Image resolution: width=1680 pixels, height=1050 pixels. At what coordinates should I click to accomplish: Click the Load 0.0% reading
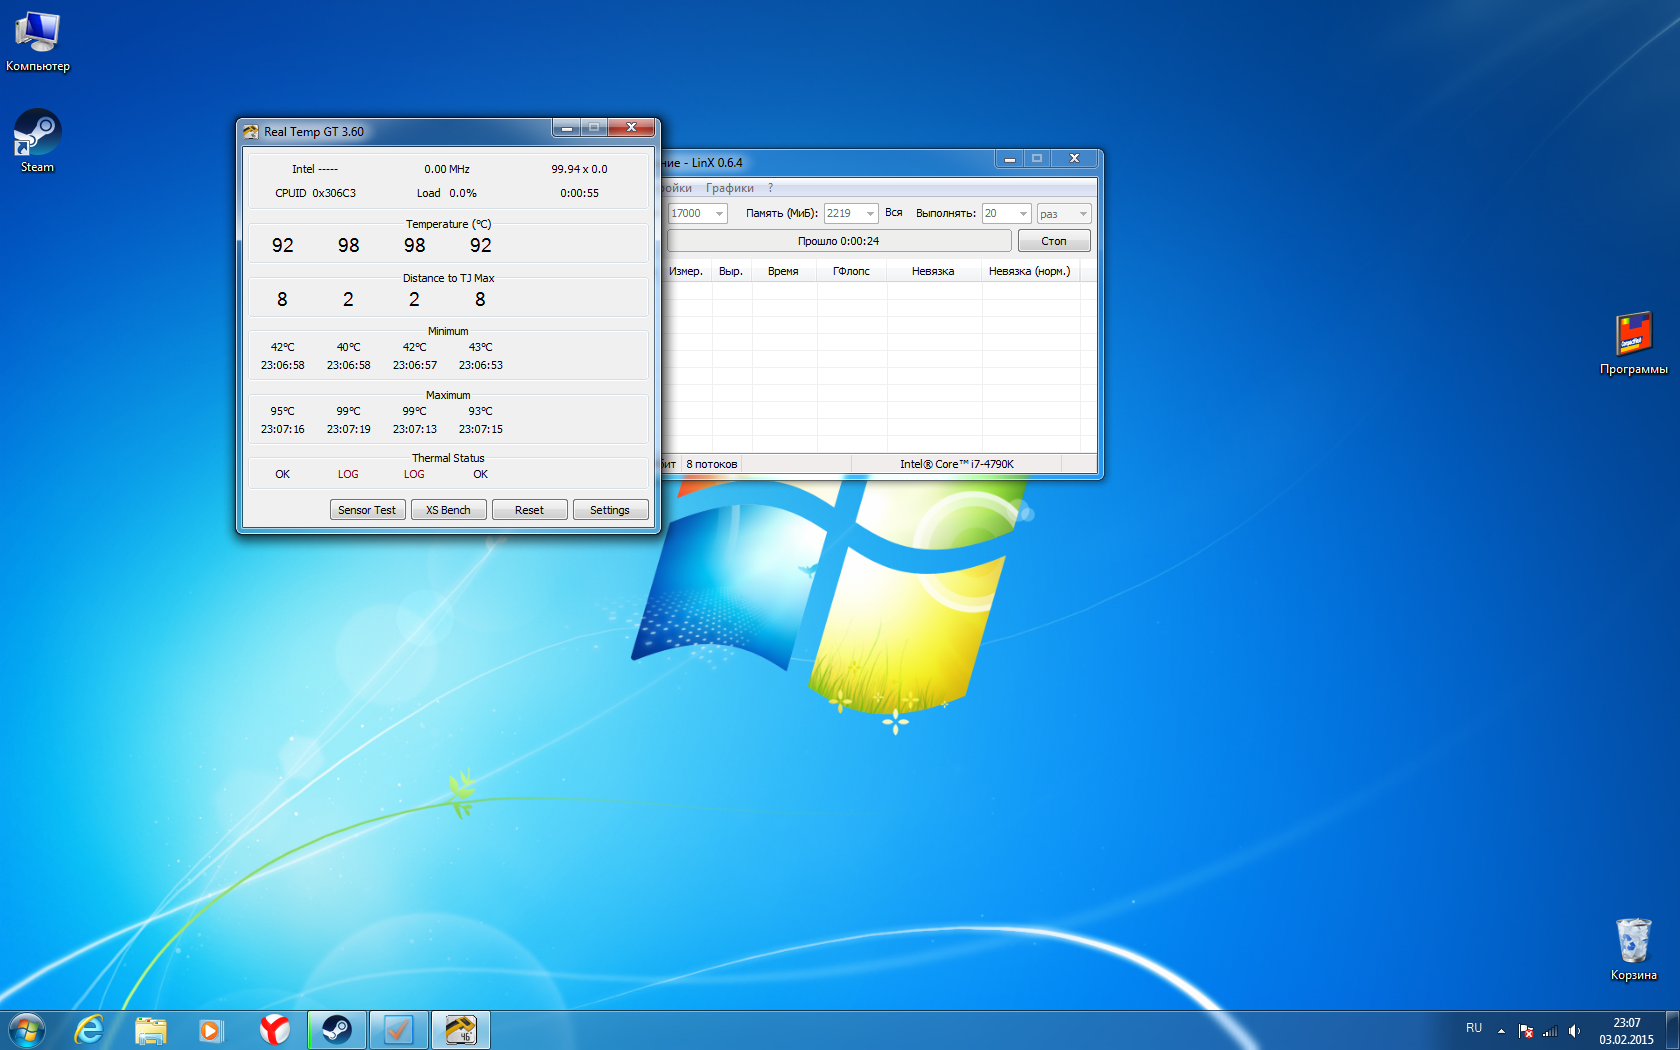coord(446,193)
